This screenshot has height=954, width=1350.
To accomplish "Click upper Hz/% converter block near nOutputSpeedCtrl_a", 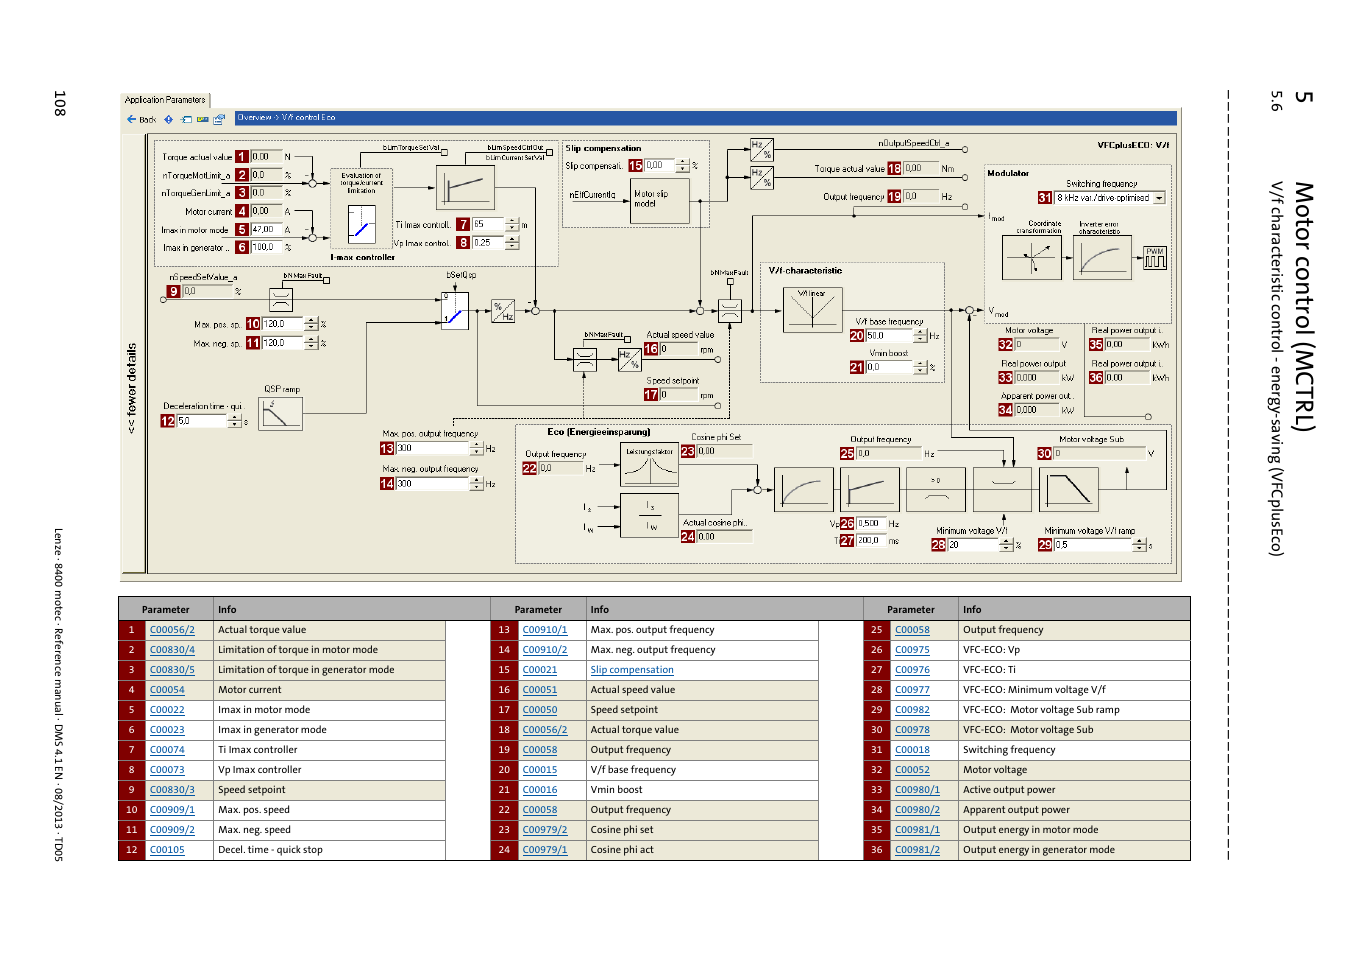I will click(762, 150).
